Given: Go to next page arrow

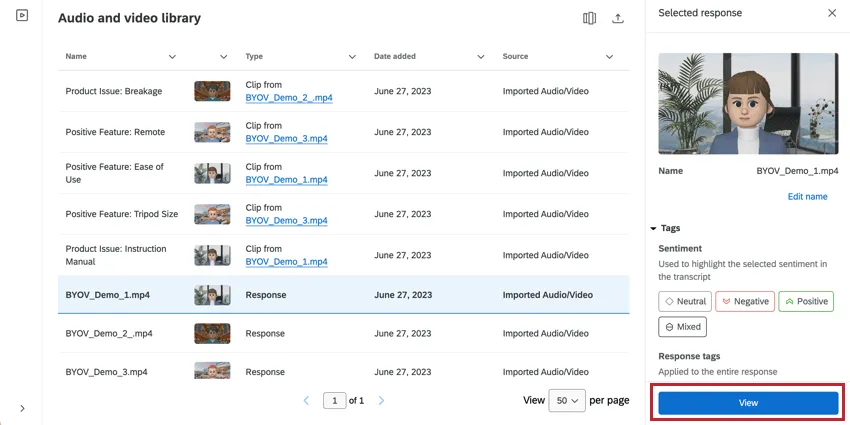Looking at the screenshot, I should (381, 401).
